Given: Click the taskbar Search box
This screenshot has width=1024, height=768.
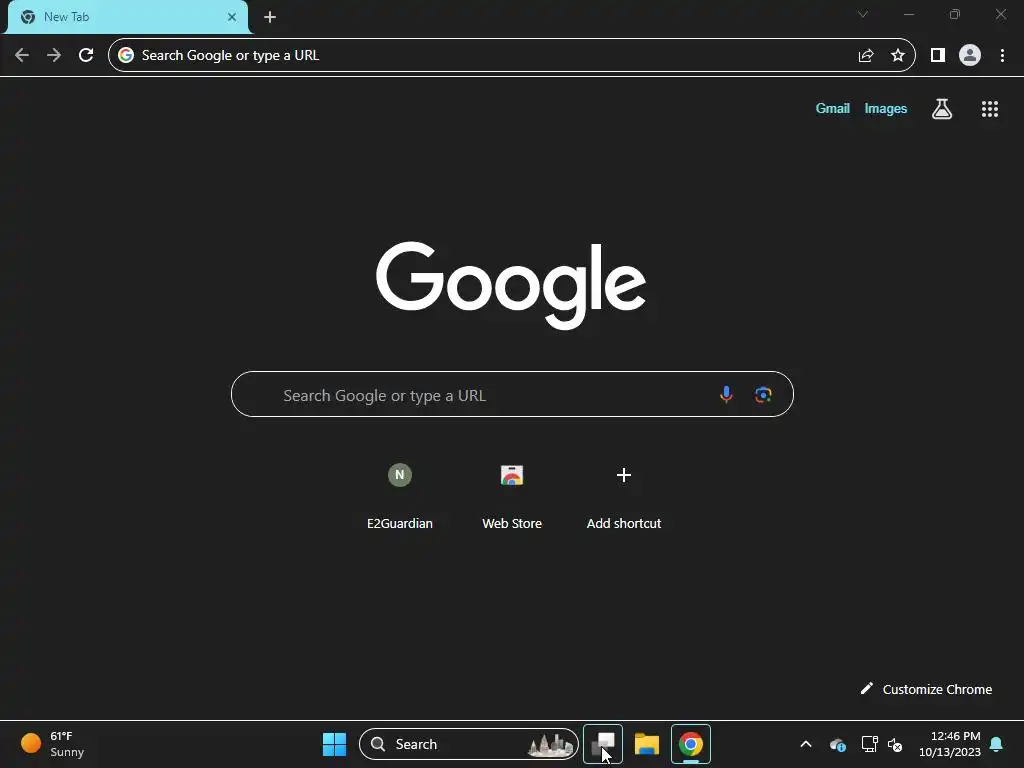Looking at the screenshot, I should pos(468,744).
